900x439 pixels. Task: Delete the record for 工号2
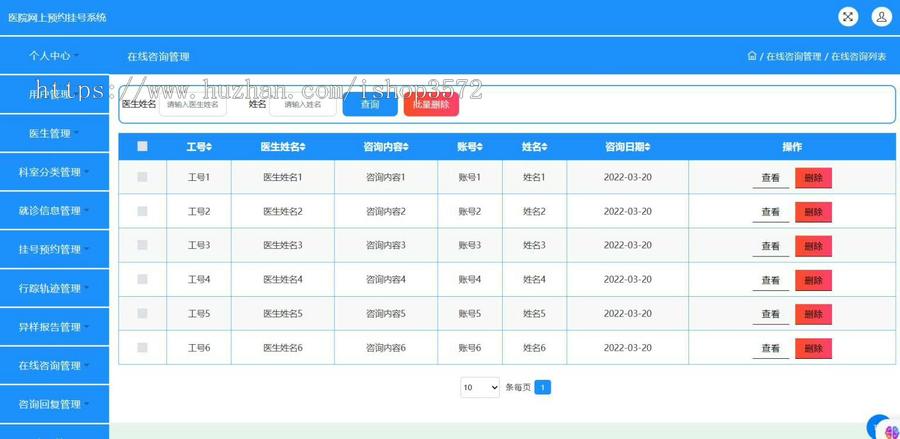tap(813, 212)
